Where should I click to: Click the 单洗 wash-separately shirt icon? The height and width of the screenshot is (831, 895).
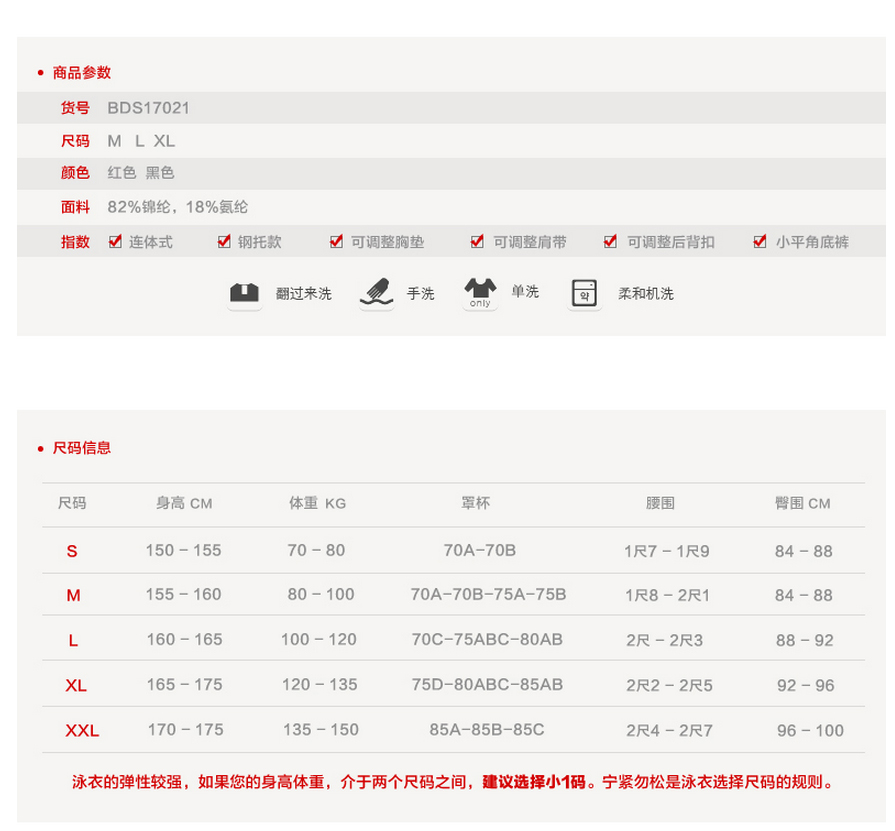click(x=480, y=293)
